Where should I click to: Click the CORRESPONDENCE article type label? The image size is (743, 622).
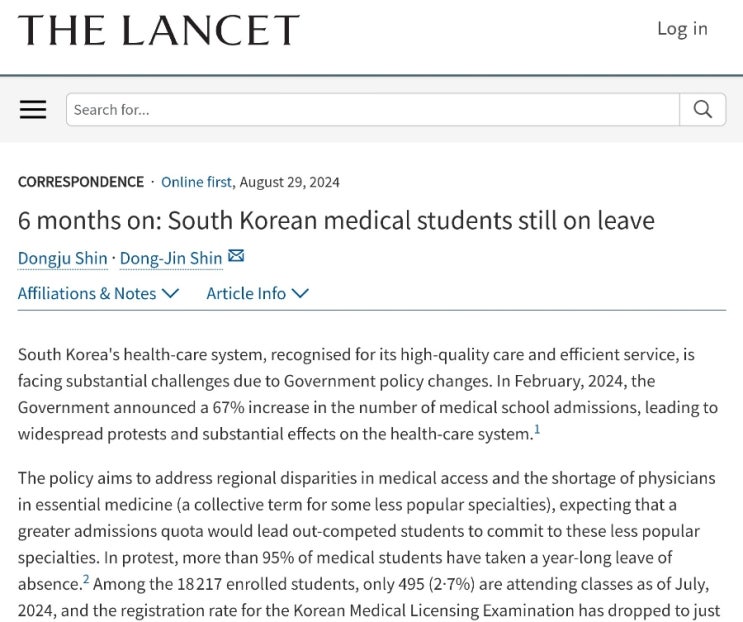[x=81, y=182]
